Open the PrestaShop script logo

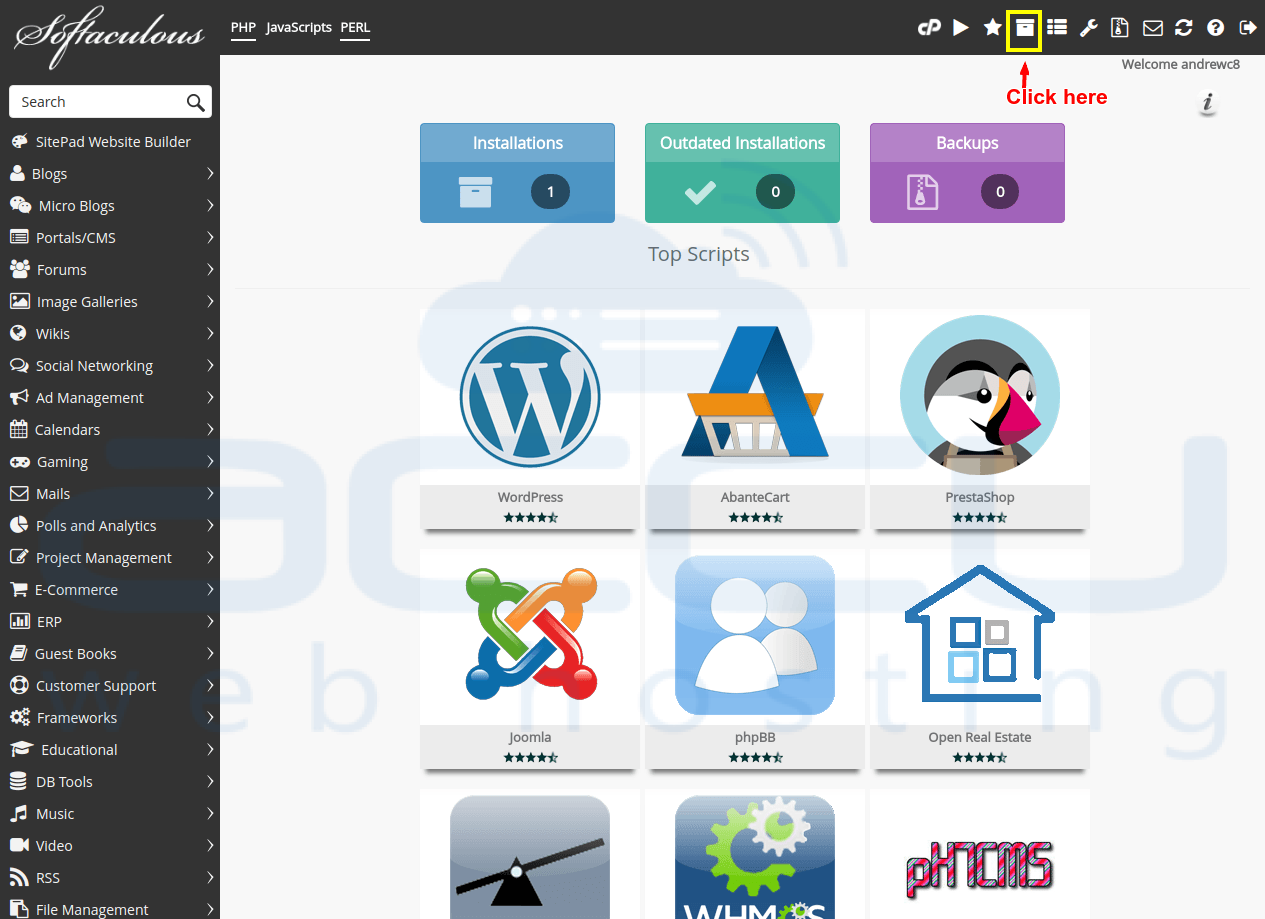point(980,396)
